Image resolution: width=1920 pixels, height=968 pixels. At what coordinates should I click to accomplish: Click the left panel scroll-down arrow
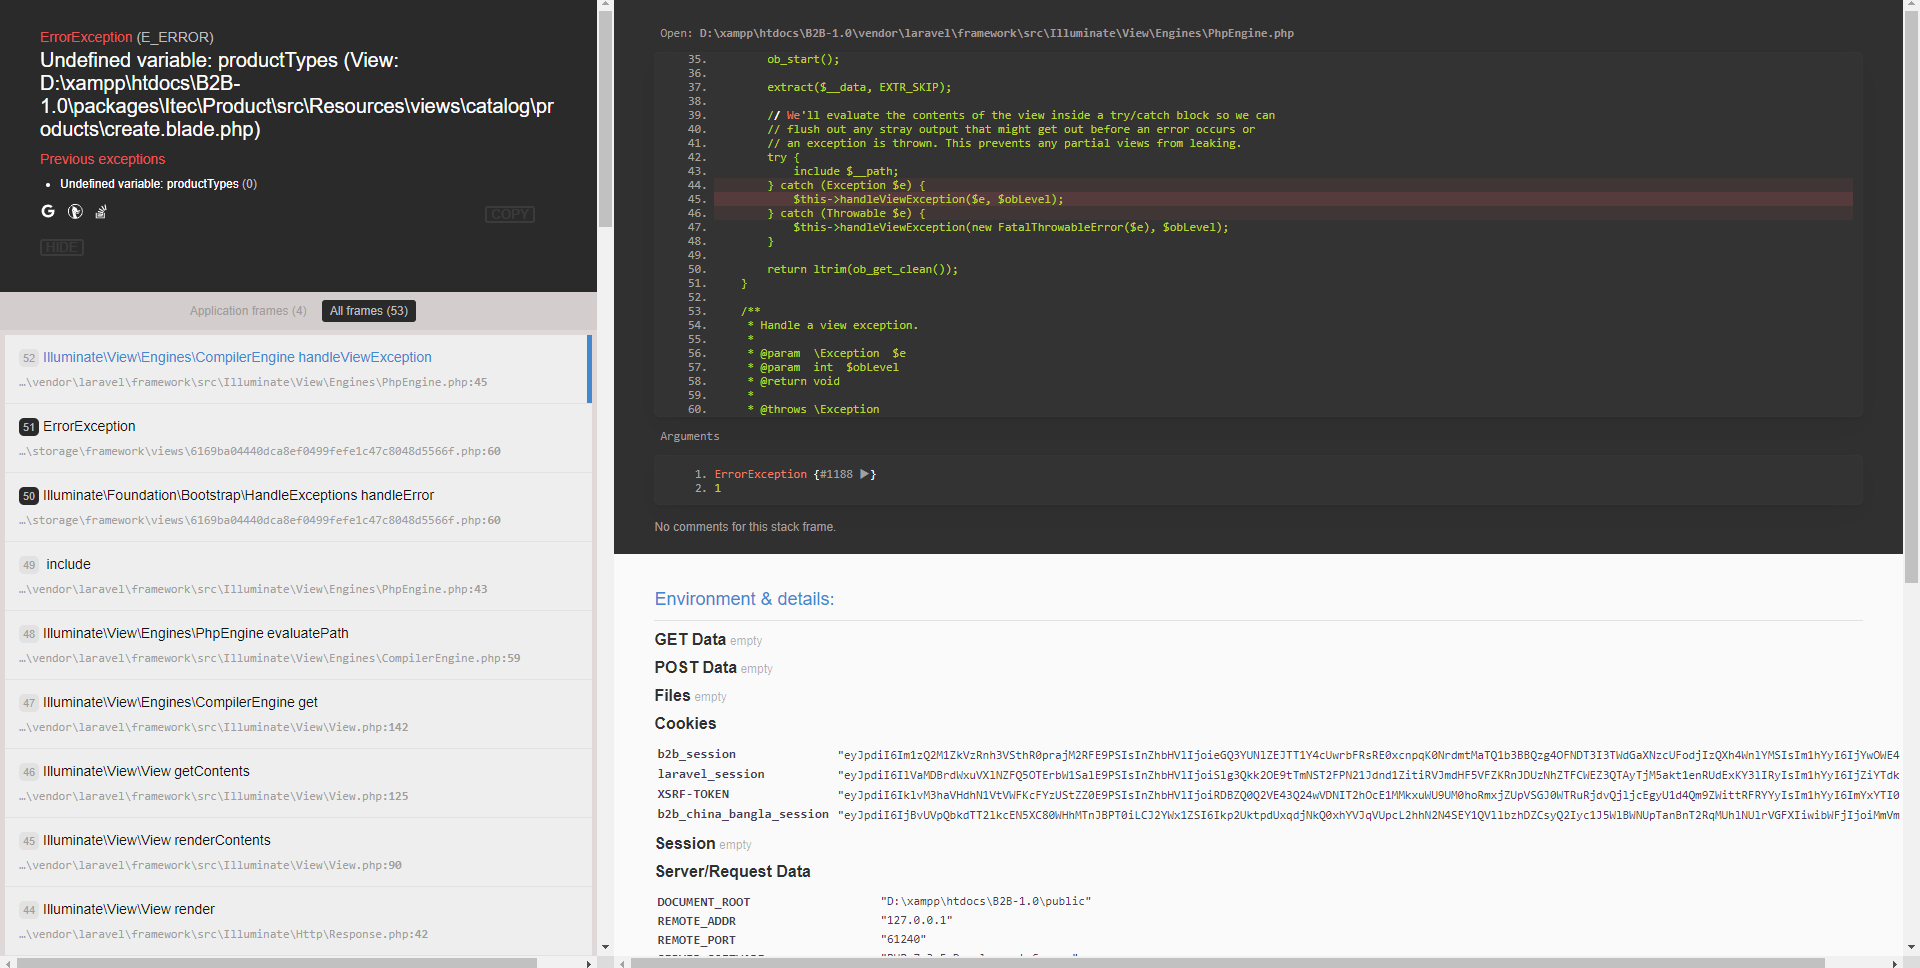coord(605,947)
